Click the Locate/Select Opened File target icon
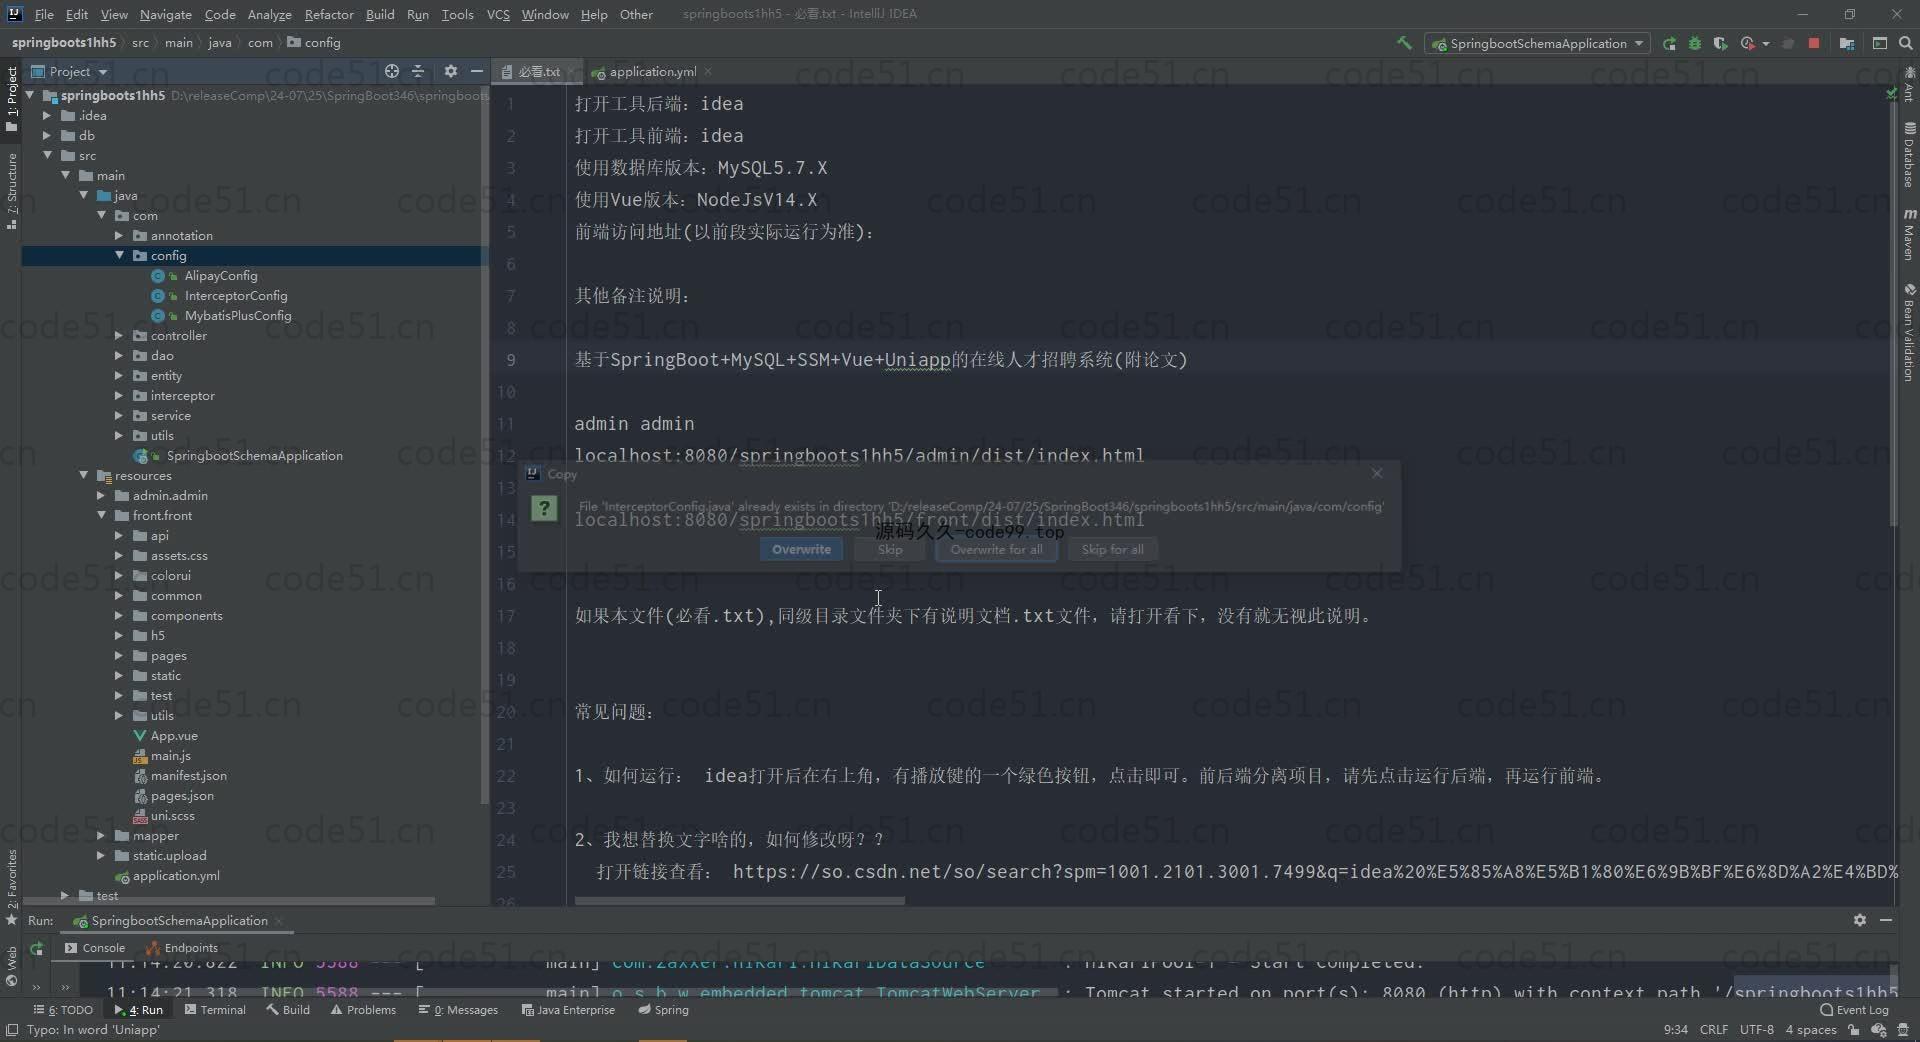Screen dimensions: 1920x1042 click(x=392, y=71)
